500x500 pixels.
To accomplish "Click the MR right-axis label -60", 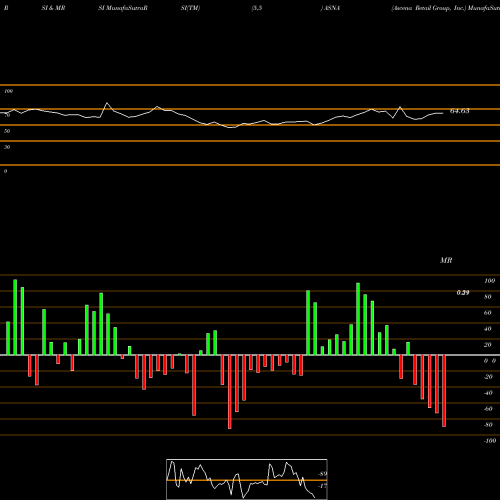I will click(488, 409).
